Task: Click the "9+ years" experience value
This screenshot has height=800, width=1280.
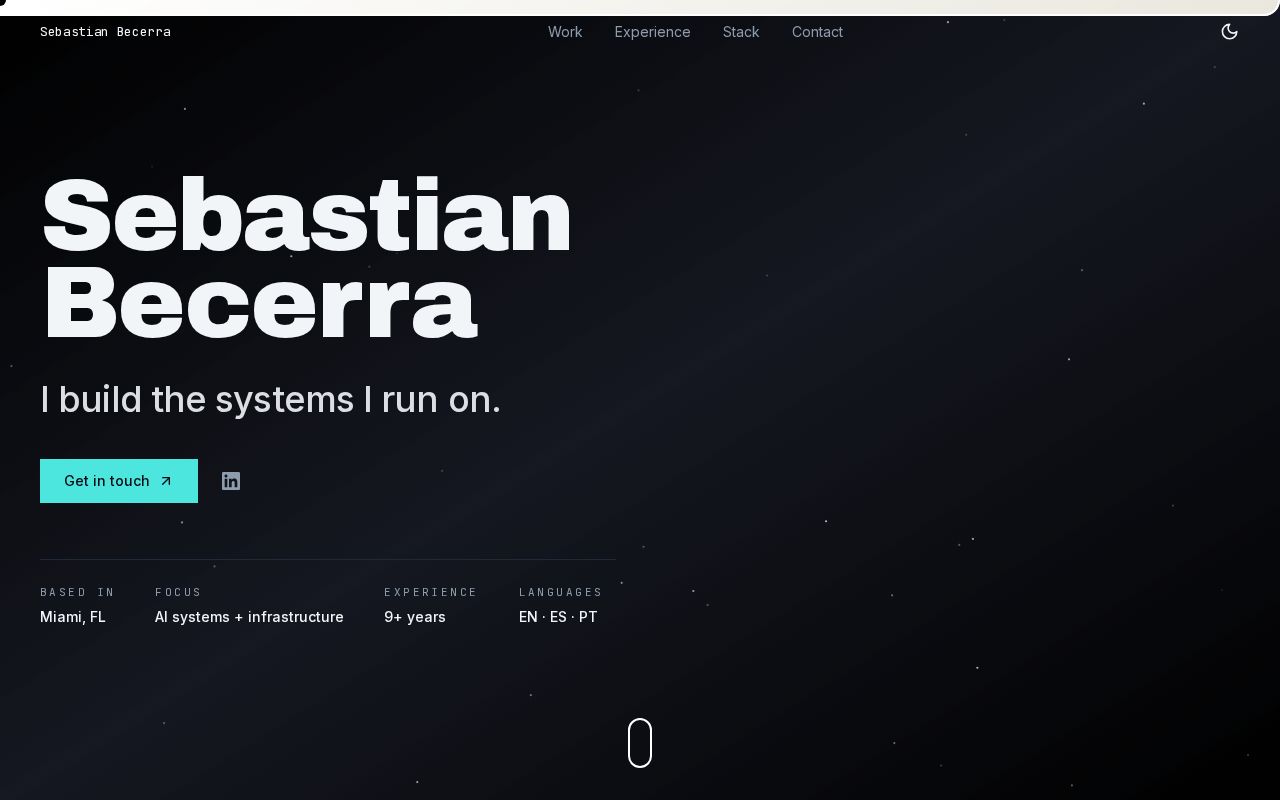Action: pyautogui.click(x=415, y=617)
